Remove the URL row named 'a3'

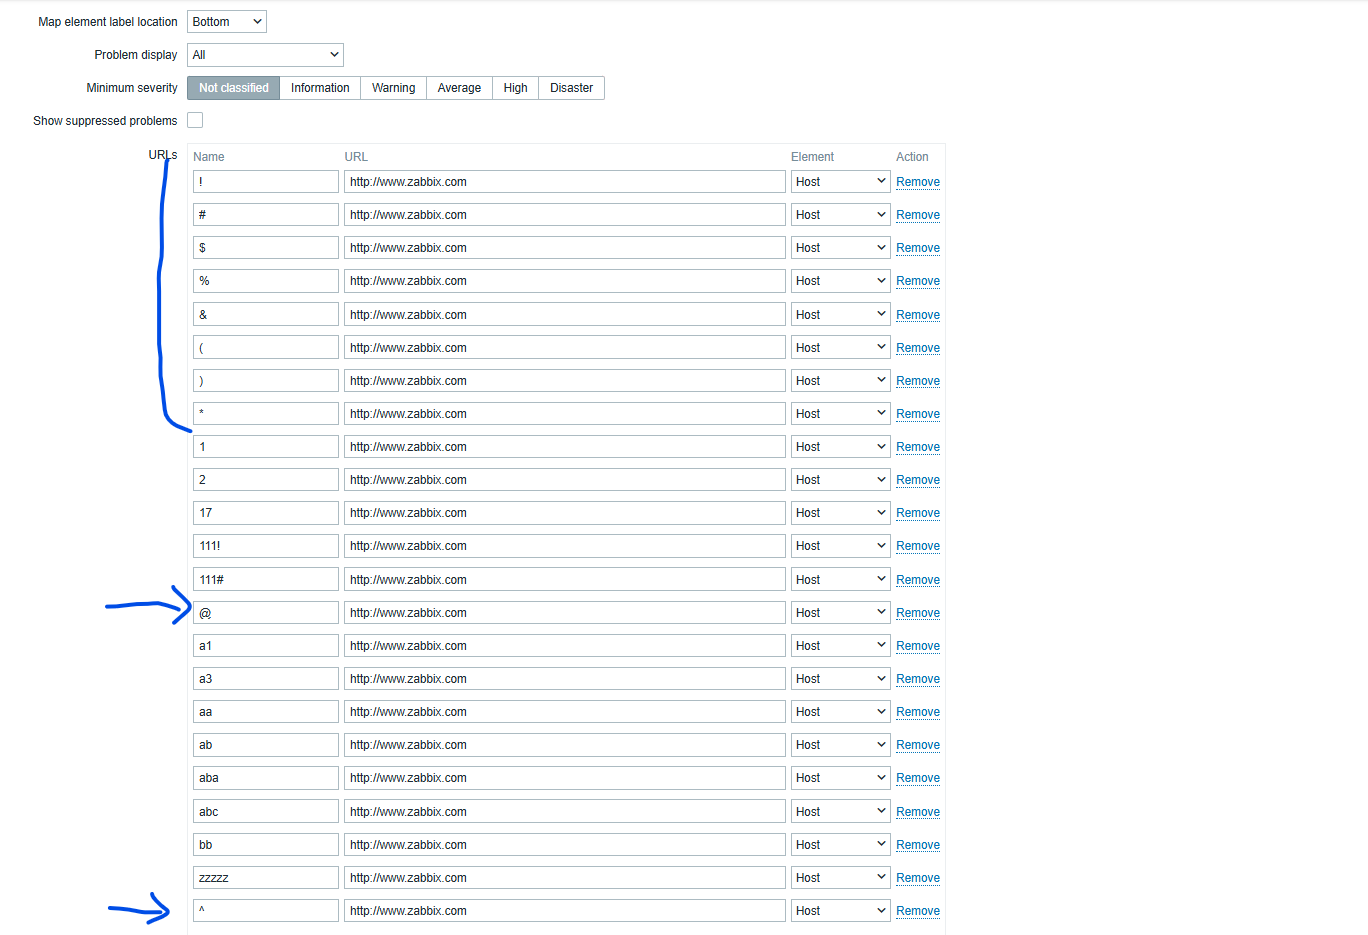(918, 679)
